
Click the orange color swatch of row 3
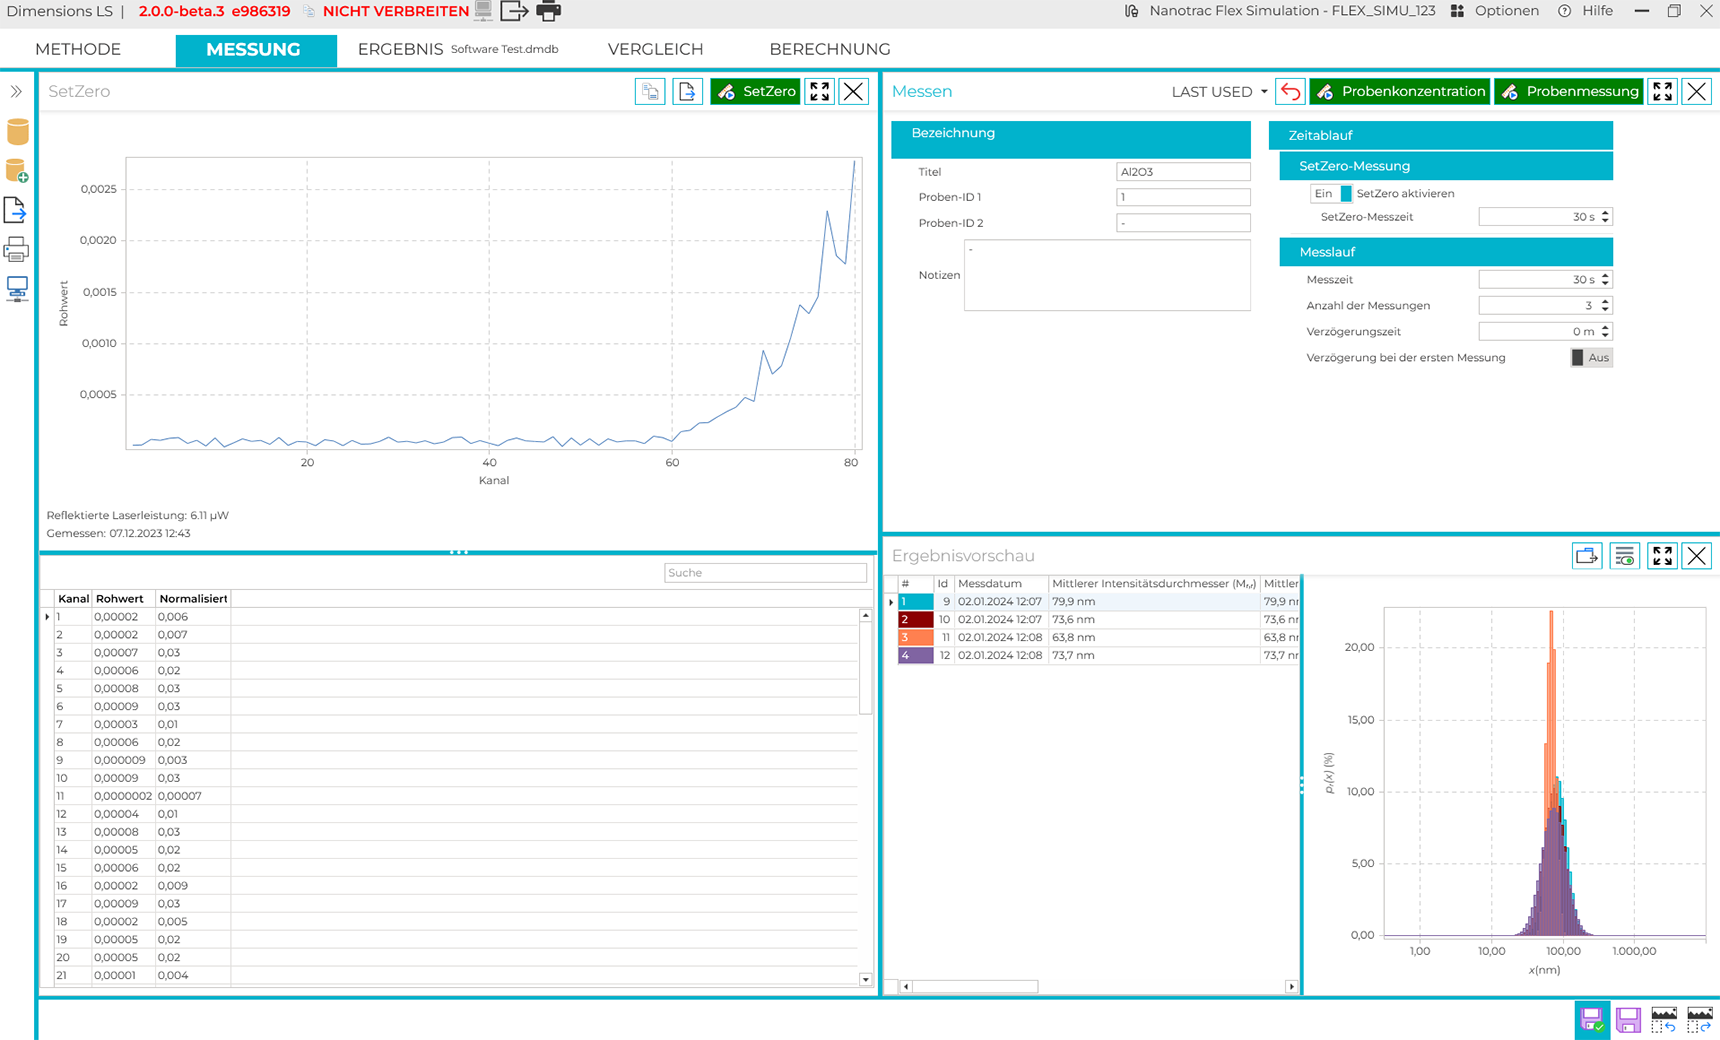click(915, 638)
